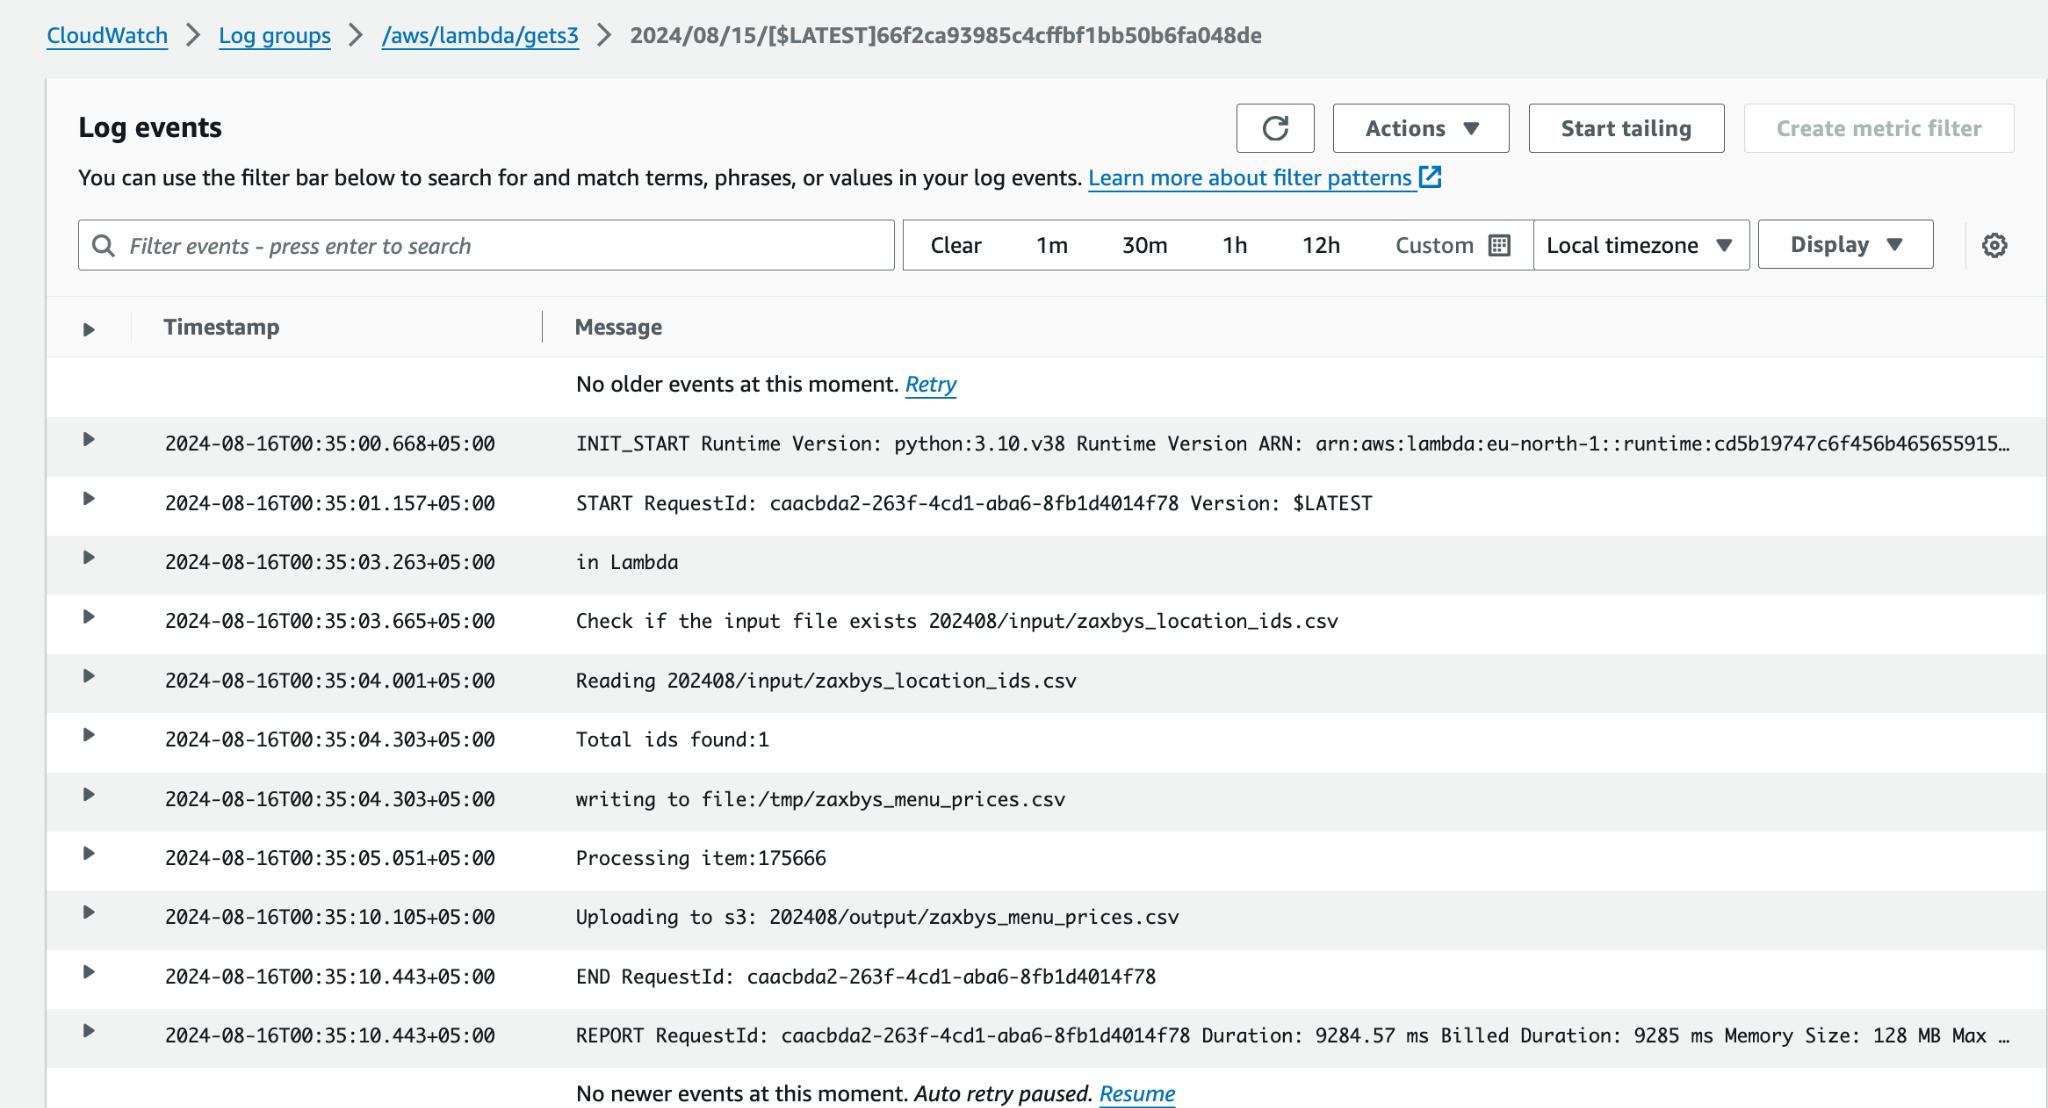Click the refresh log events icon
This screenshot has height=1108, width=2048.
1275,128
